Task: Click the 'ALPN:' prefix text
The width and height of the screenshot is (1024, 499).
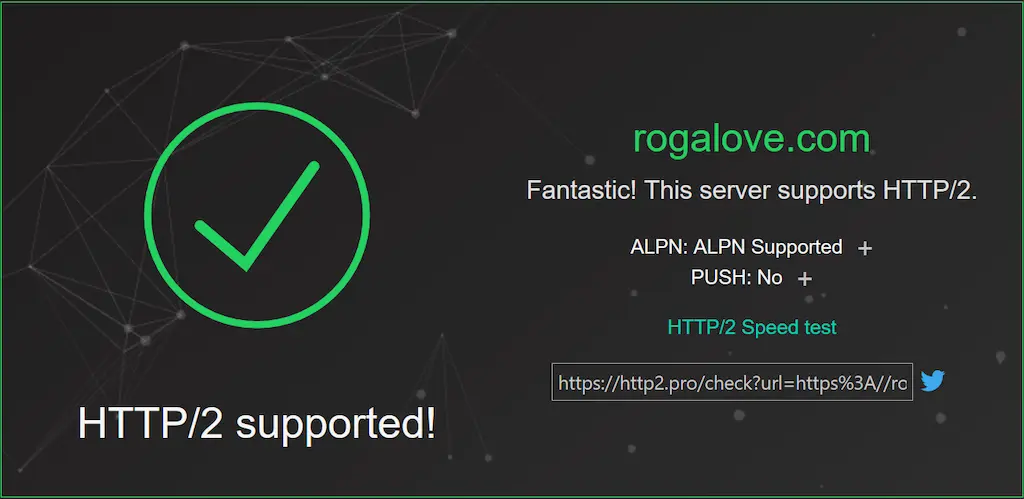Action: 659,247
